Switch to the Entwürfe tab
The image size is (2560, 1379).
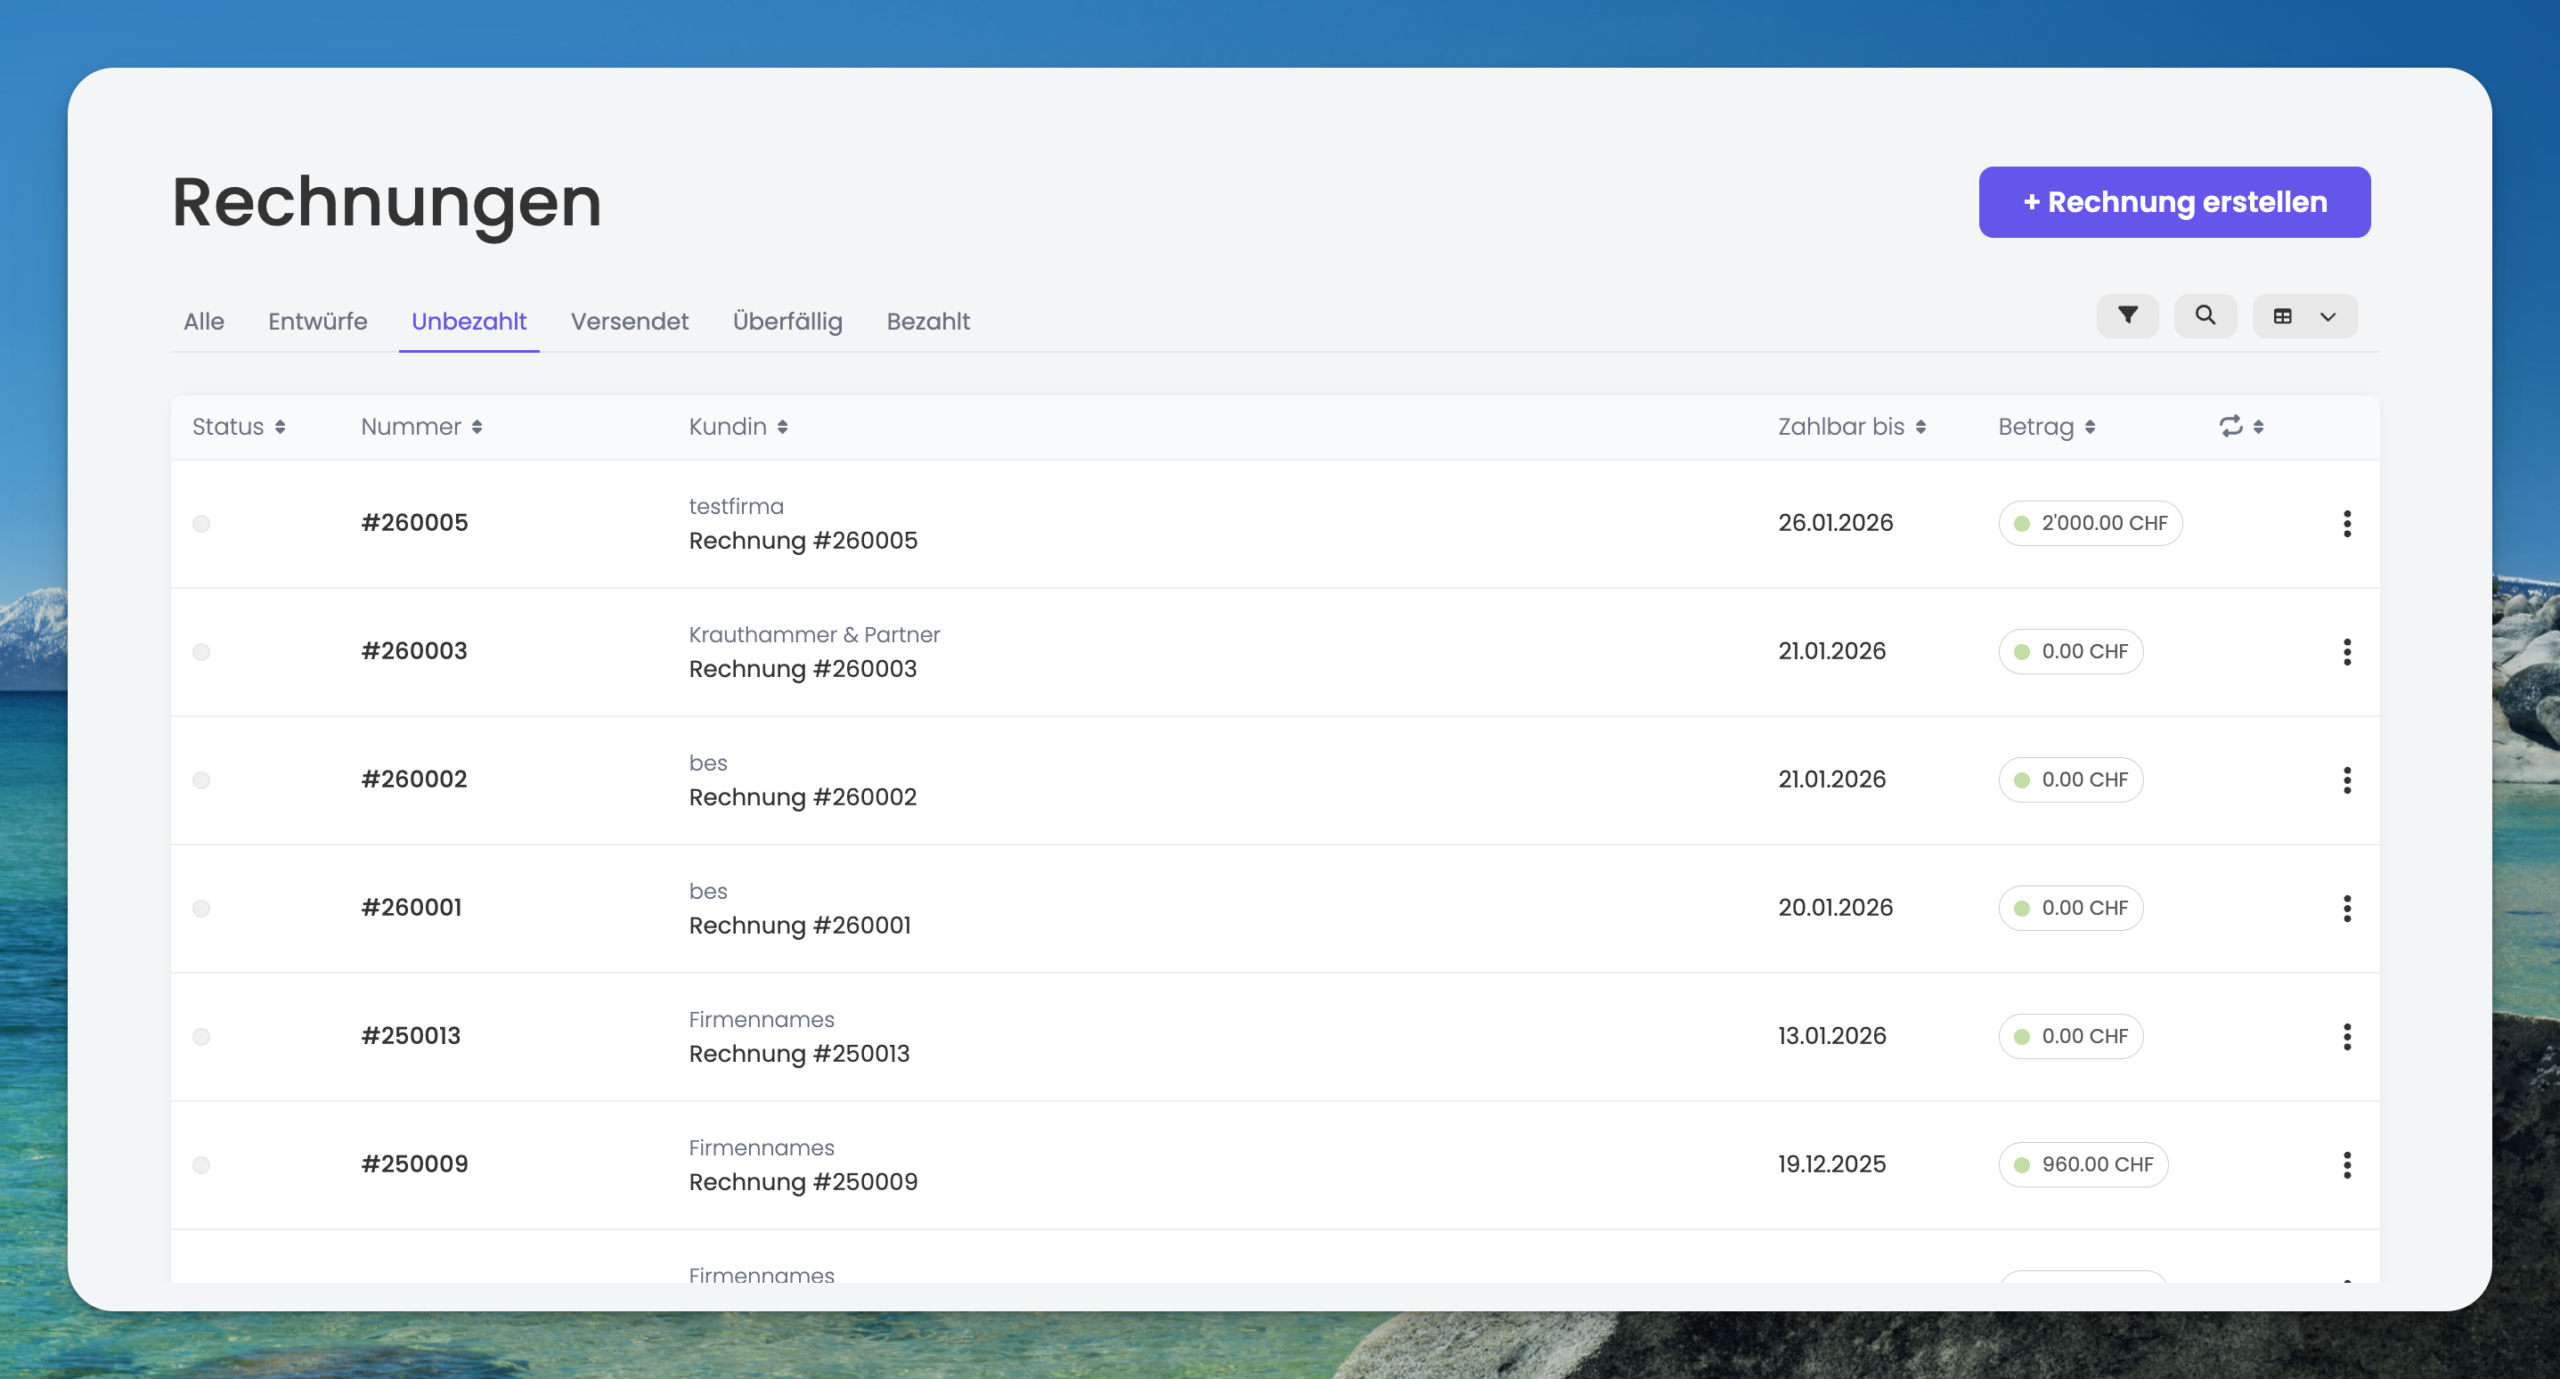(x=317, y=322)
